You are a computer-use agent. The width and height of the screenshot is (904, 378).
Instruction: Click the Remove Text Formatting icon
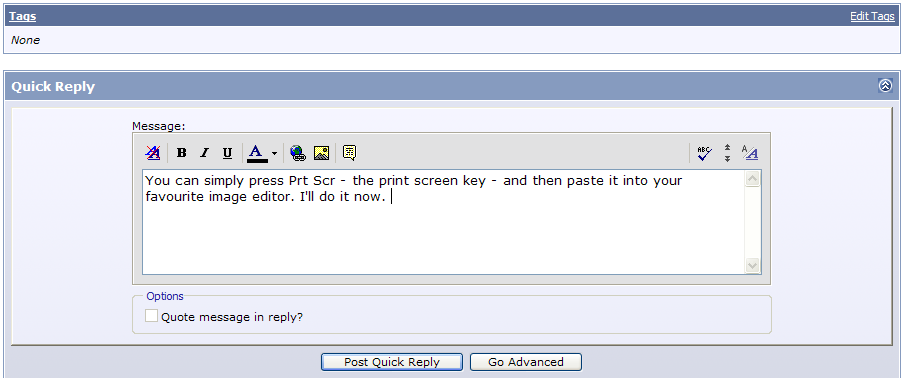(x=153, y=153)
